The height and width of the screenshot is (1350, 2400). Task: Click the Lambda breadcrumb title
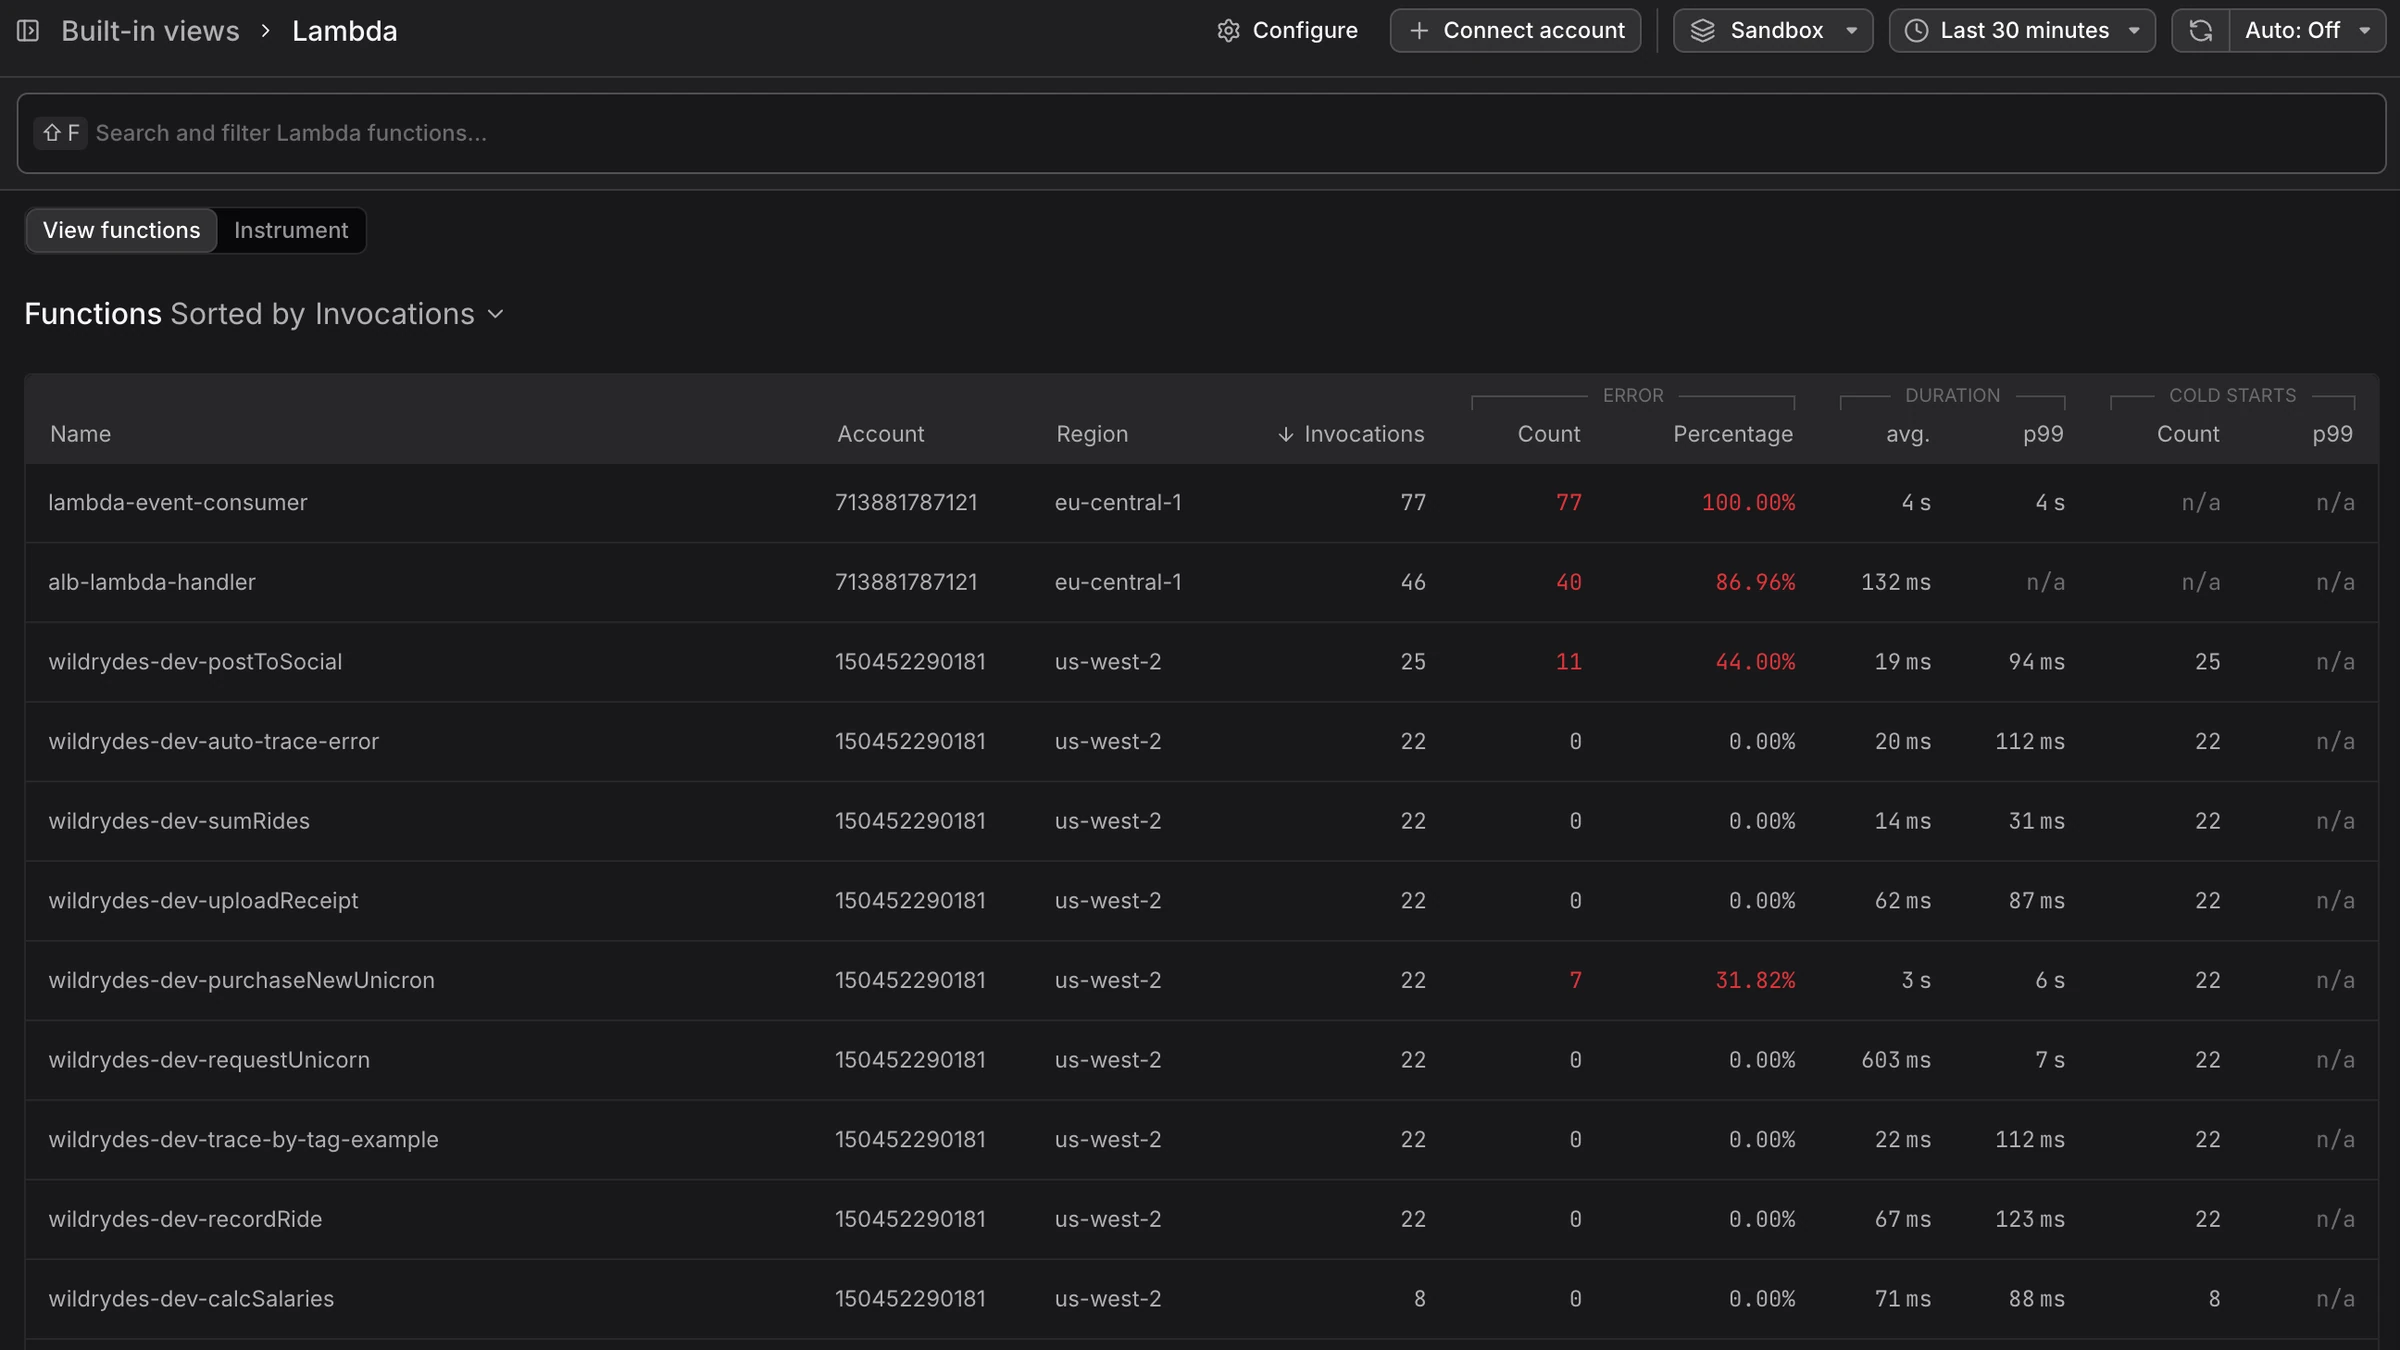click(x=344, y=31)
